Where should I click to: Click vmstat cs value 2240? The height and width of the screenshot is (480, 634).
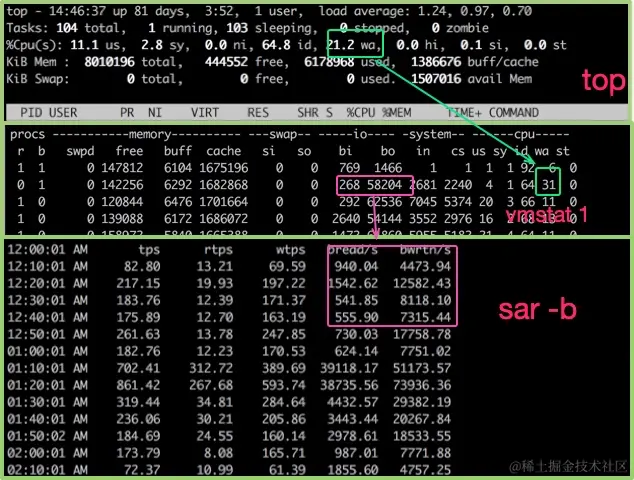pyautogui.click(x=458, y=185)
